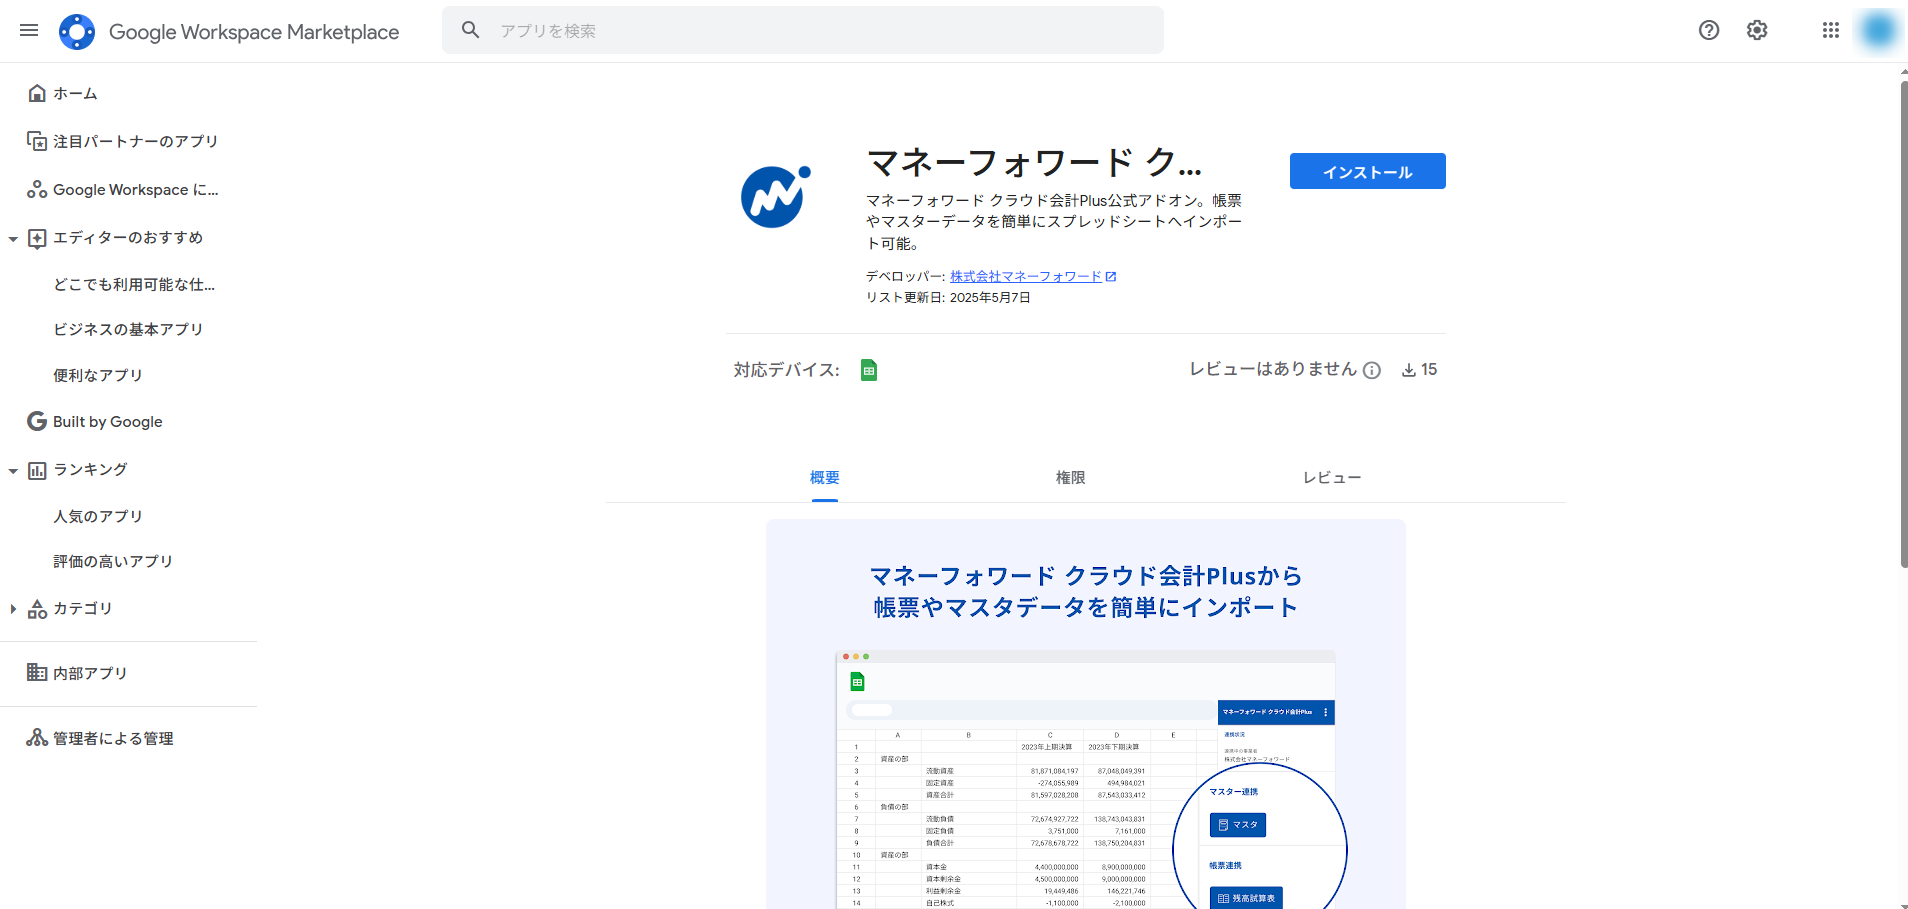Switch to the レビュー tab
The image size is (1908, 909).
pos(1332,478)
